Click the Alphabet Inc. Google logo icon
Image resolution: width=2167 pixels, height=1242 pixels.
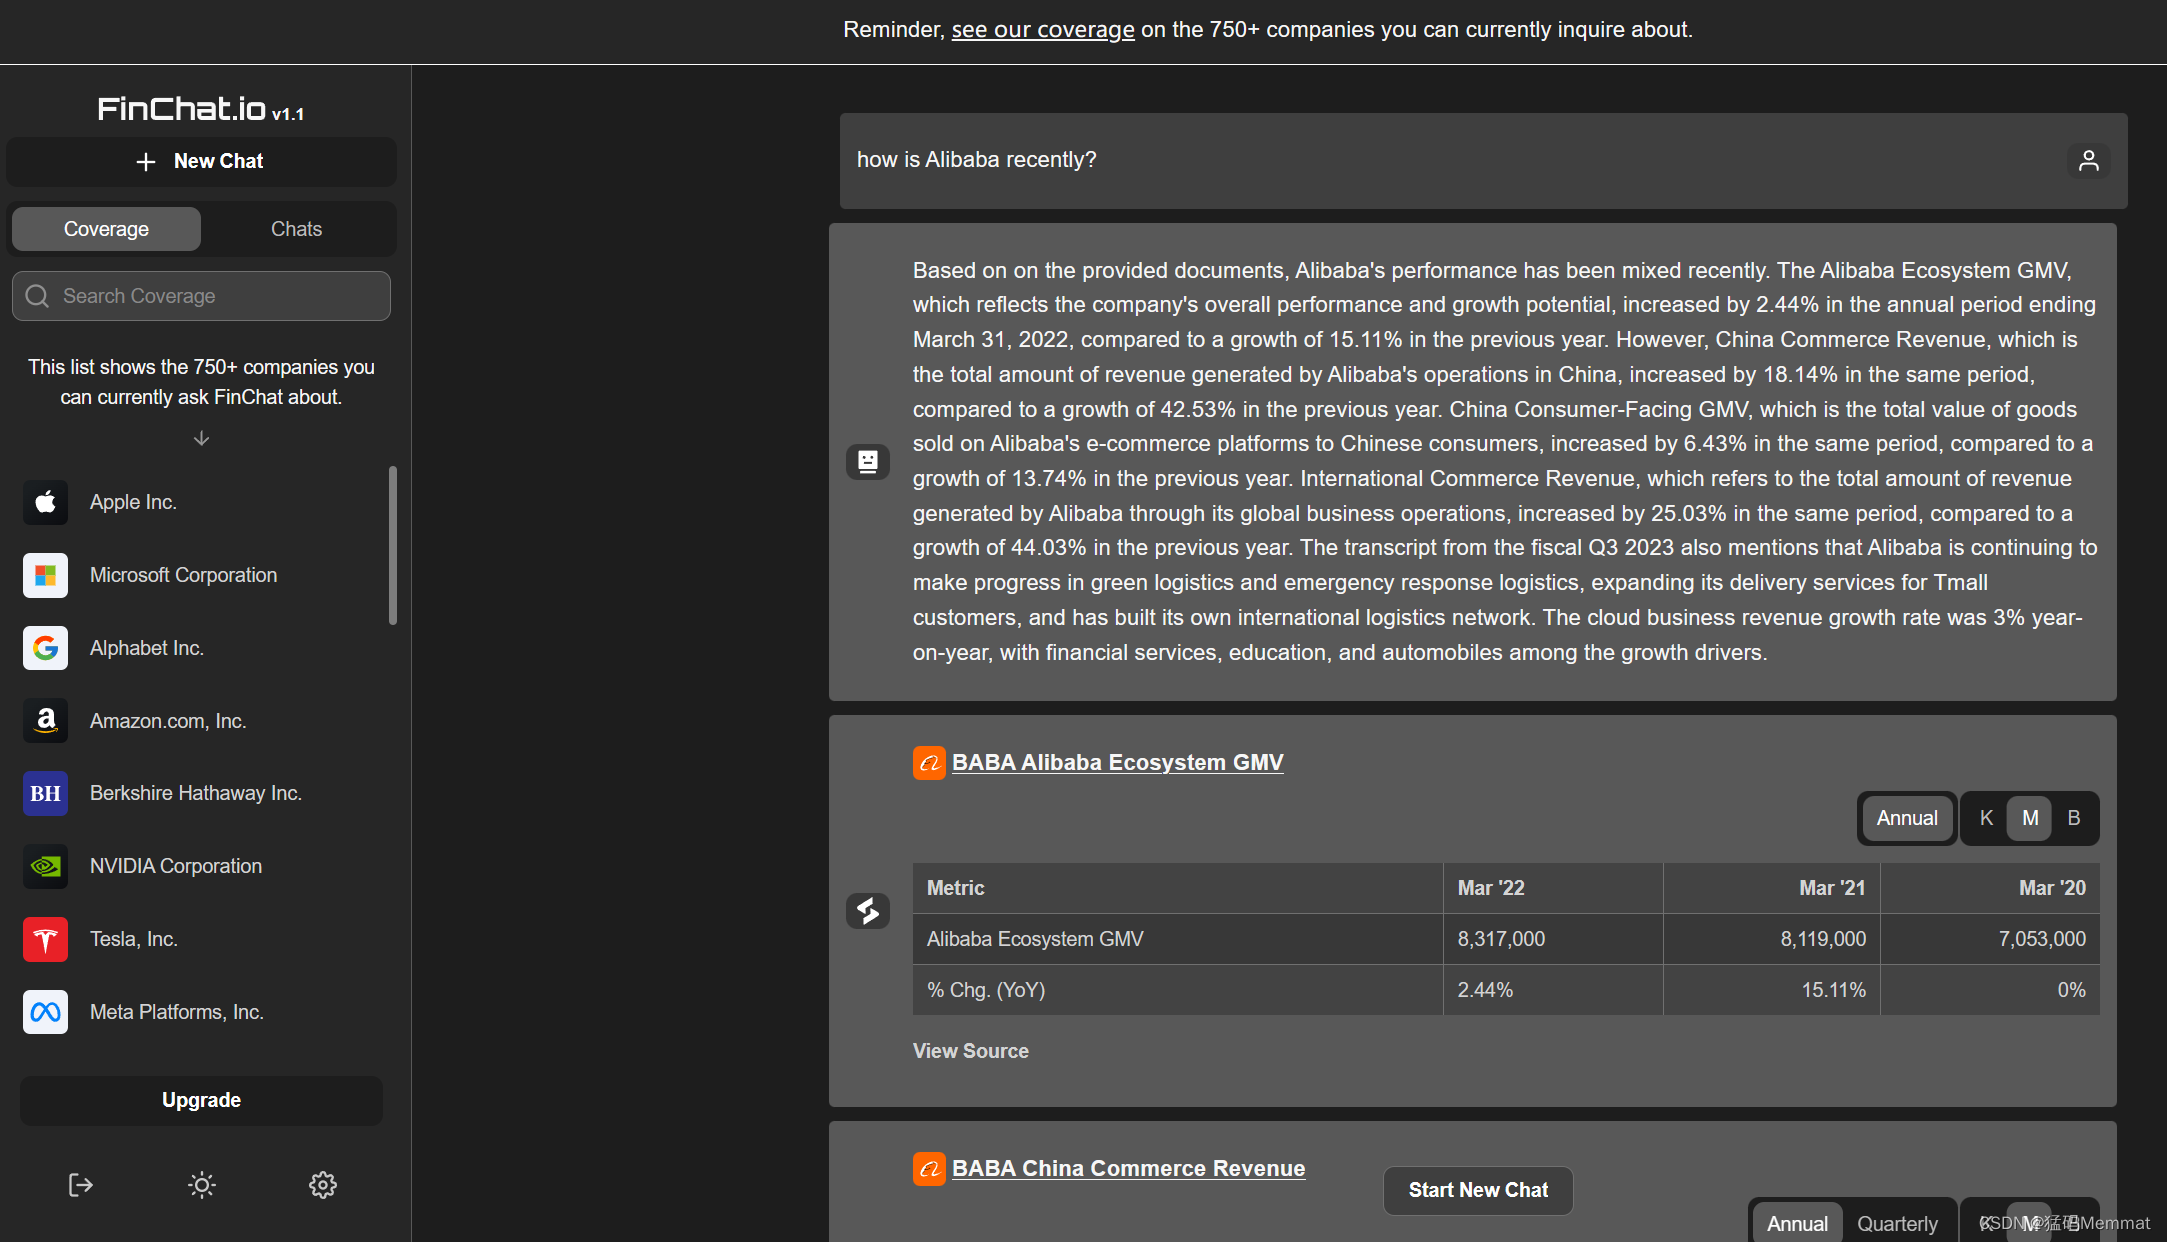point(45,648)
